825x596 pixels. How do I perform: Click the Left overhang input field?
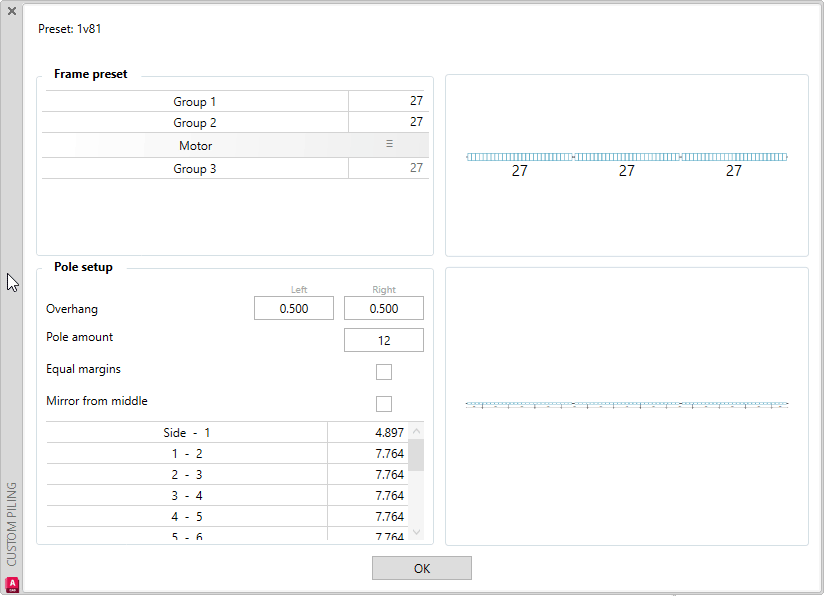[294, 308]
